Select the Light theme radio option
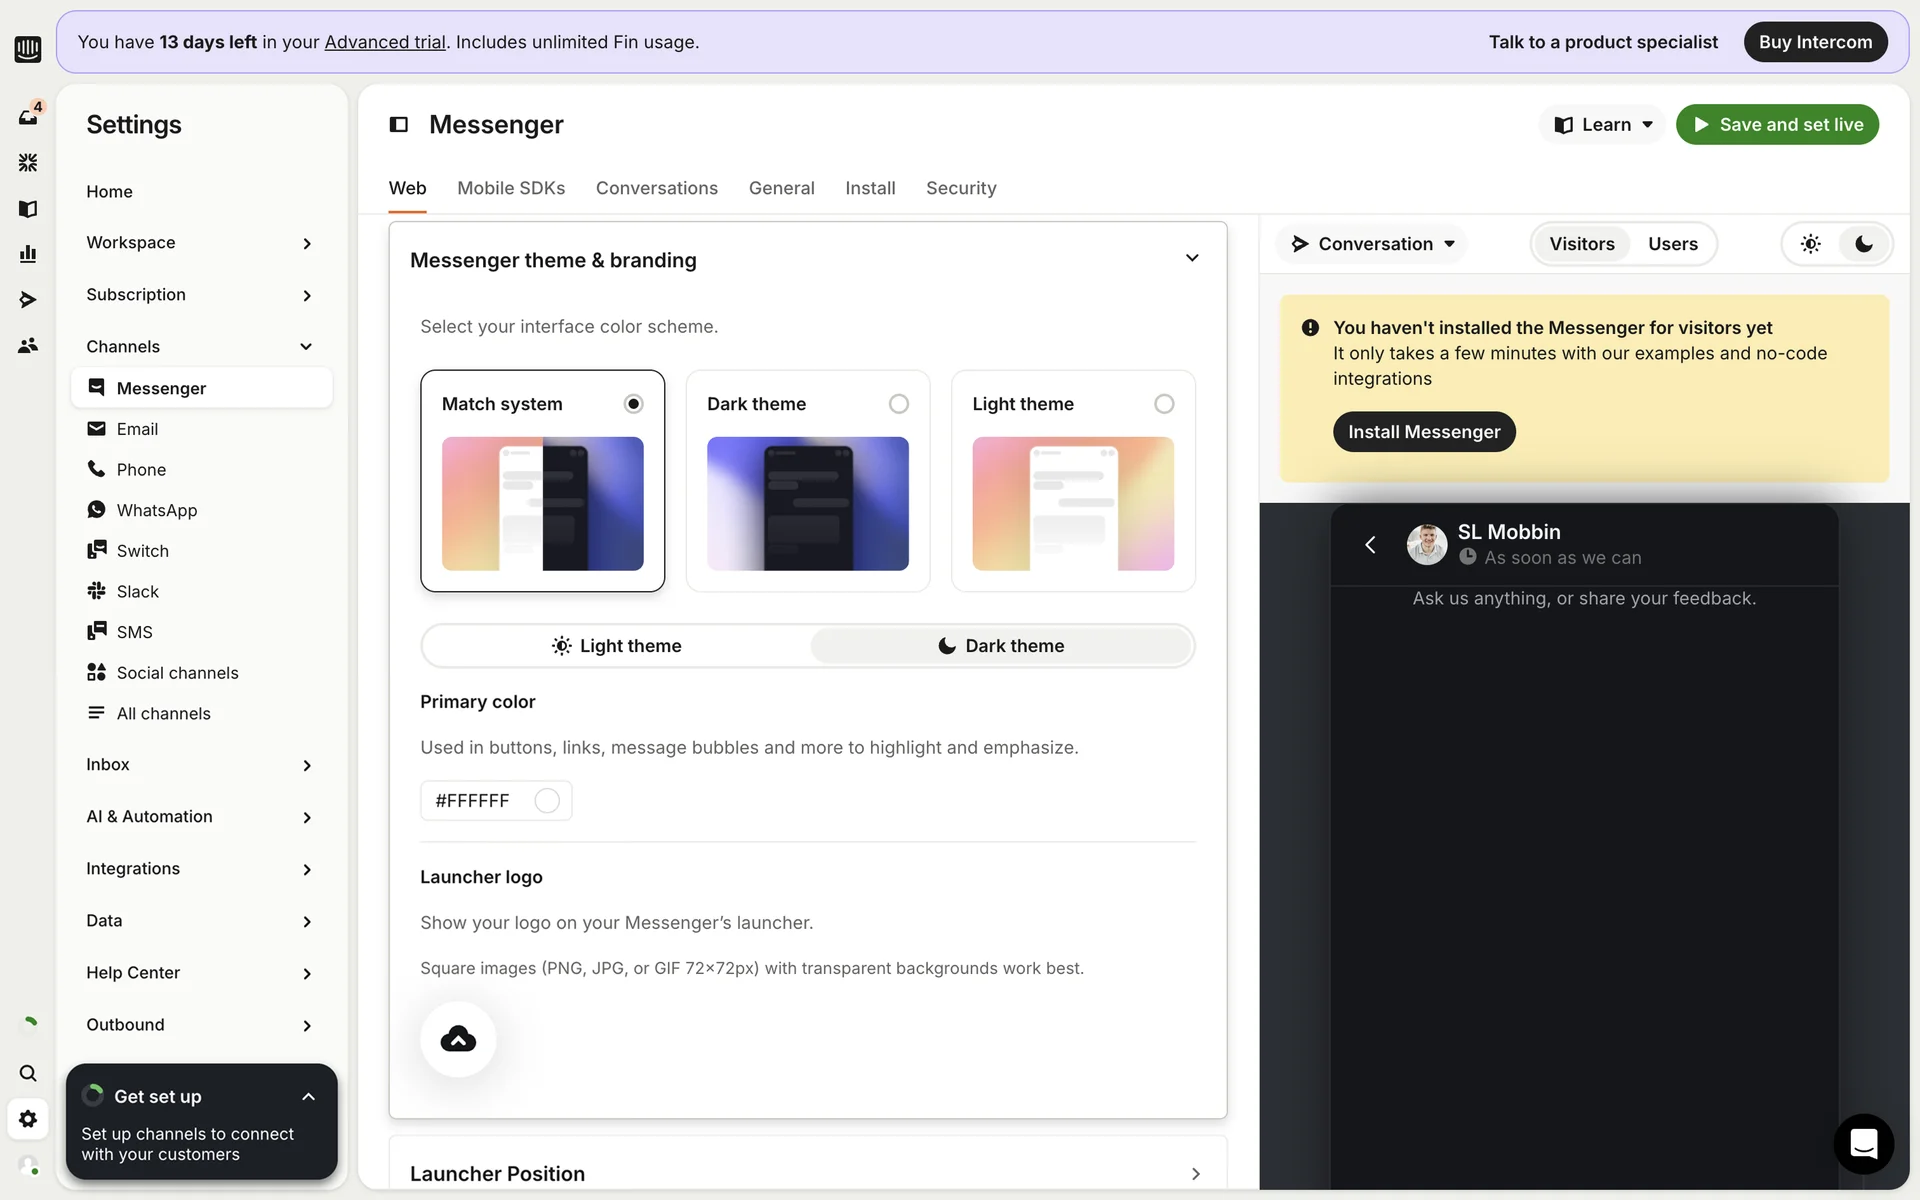The width and height of the screenshot is (1920, 1200). click(x=1163, y=404)
